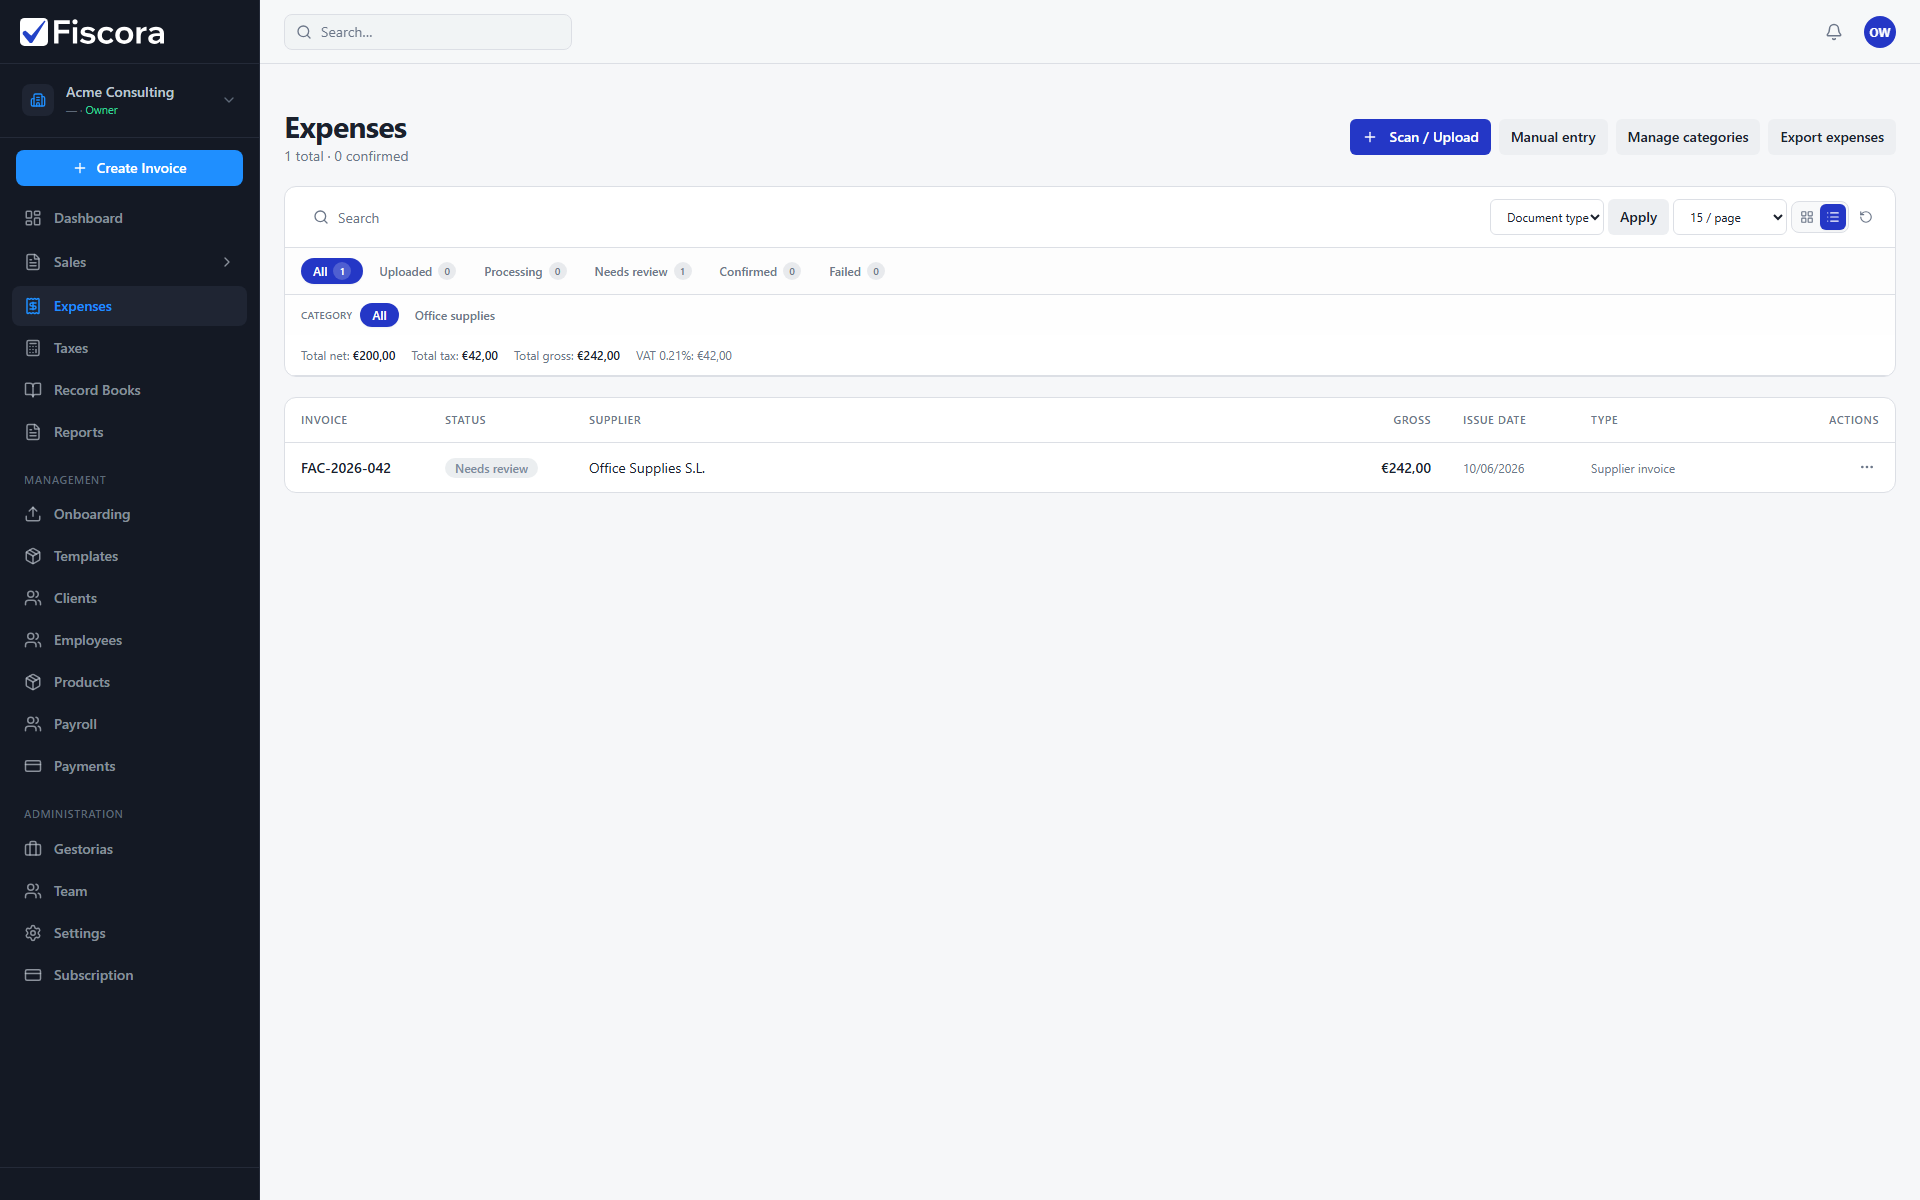Refresh the expenses list
Image resolution: width=1920 pixels, height=1200 pixels.
[1866, 217]
